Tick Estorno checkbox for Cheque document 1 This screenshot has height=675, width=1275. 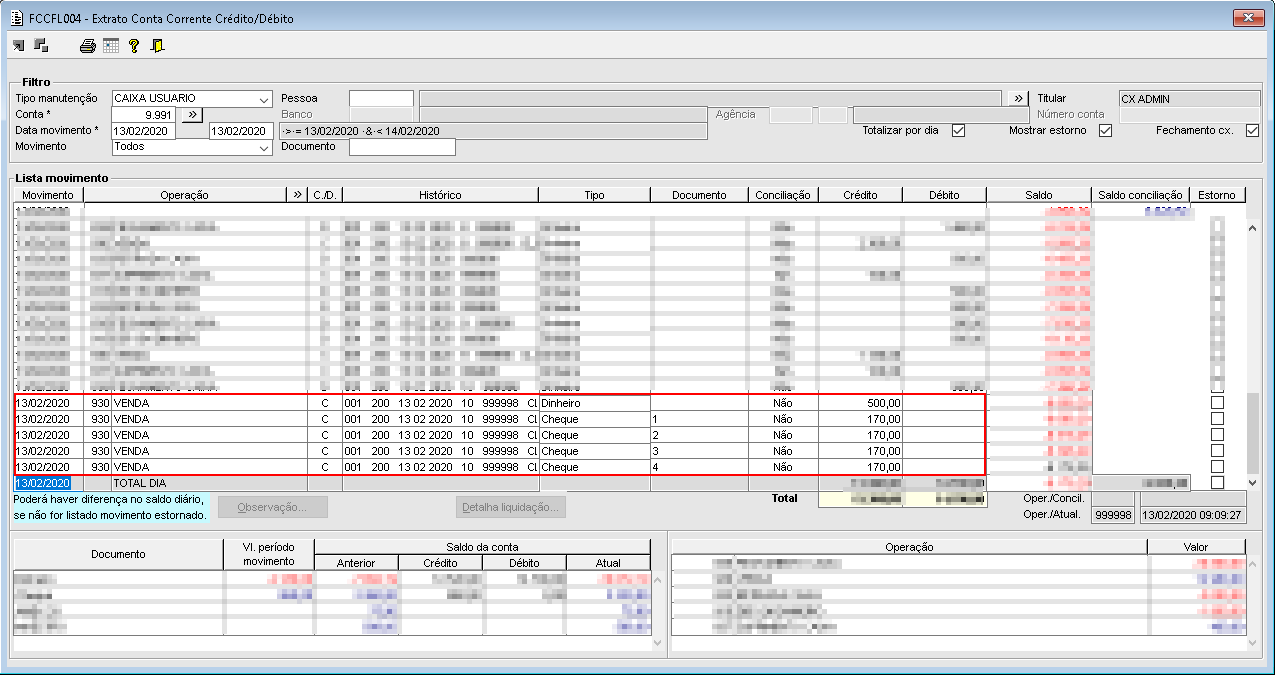1217,419
